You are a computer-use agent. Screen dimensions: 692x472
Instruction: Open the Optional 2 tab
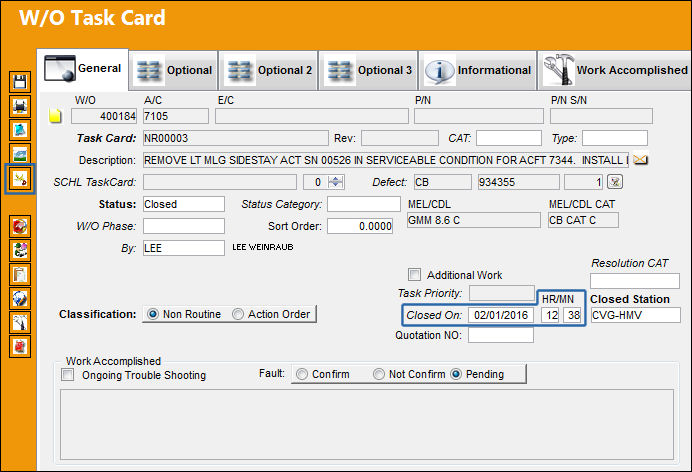point(269,71)
